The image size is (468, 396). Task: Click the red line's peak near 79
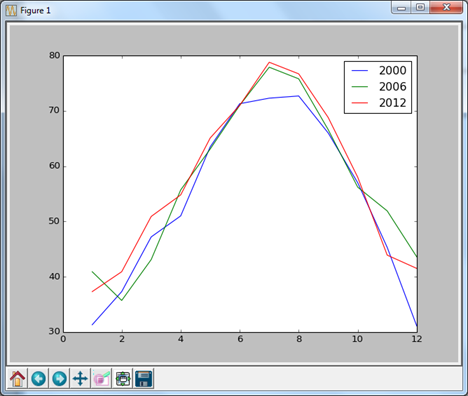coord(269,62)
